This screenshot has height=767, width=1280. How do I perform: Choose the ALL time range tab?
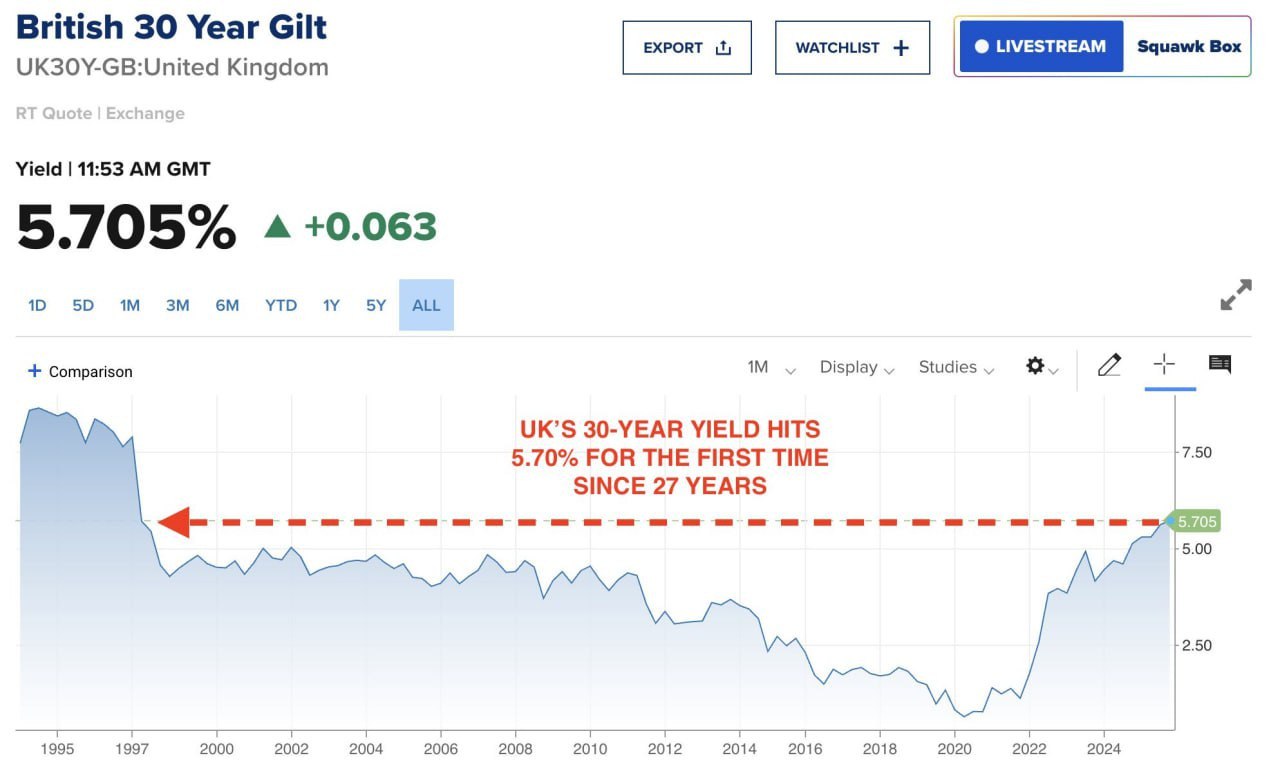click(x=426, y=305)
